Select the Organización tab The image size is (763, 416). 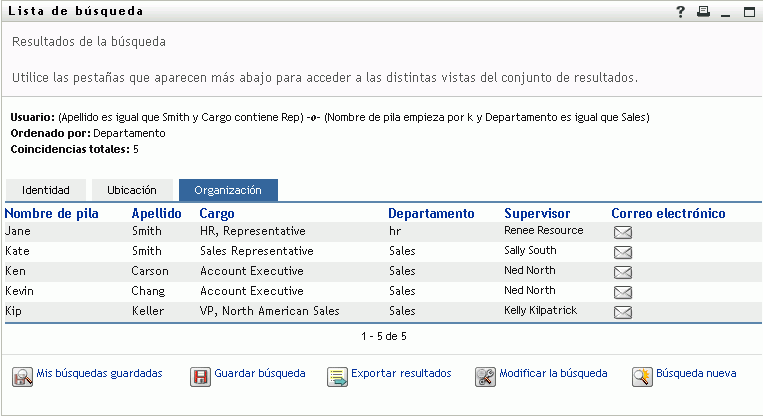click(228, 190)
